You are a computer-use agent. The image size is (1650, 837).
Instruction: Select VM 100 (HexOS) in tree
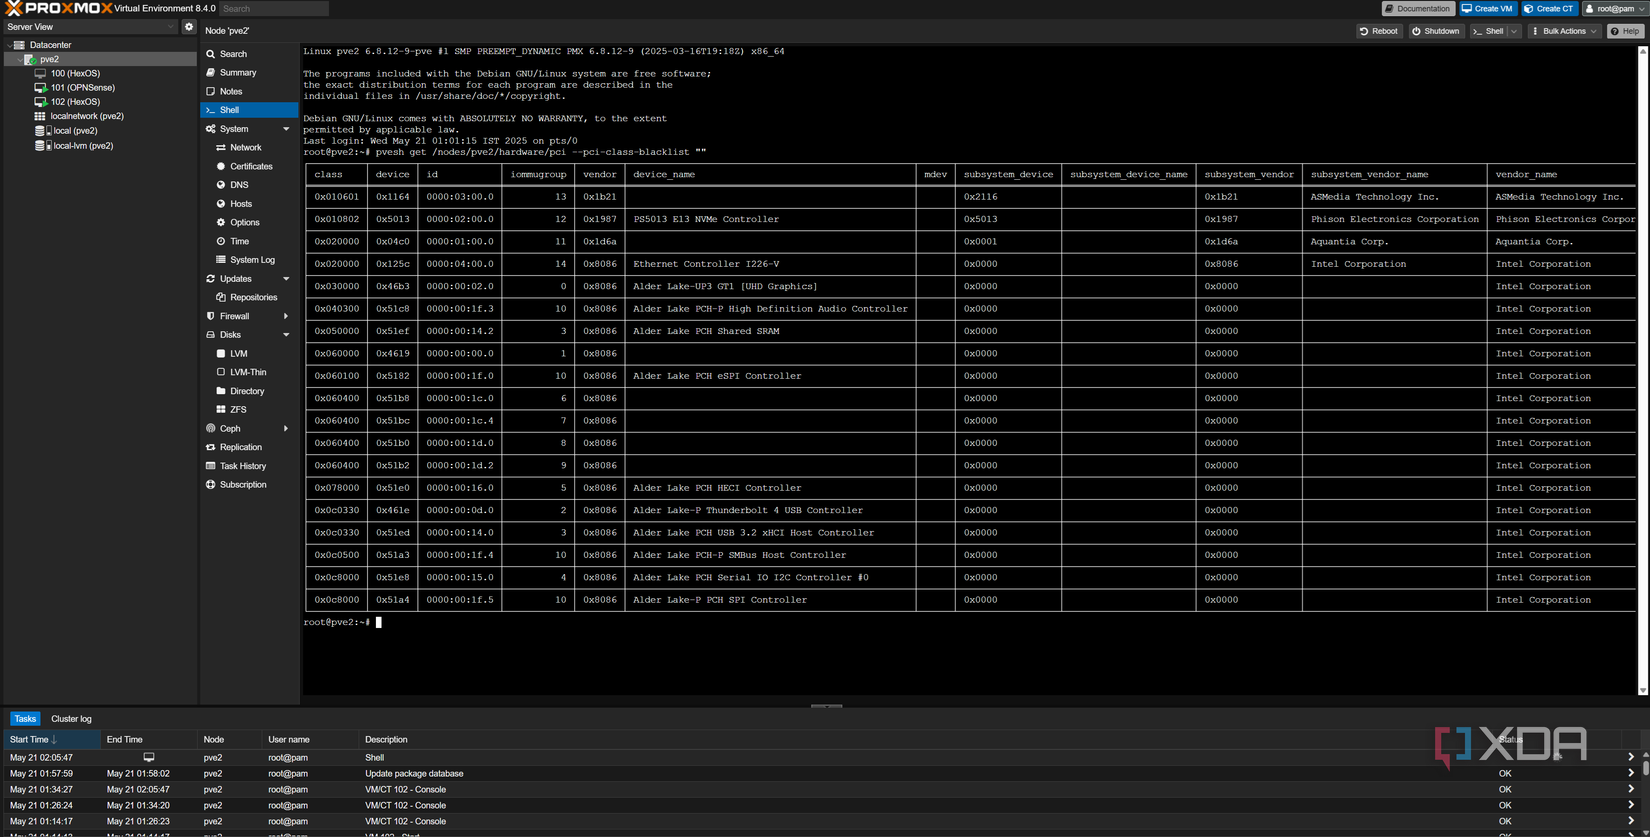[75, 73]
